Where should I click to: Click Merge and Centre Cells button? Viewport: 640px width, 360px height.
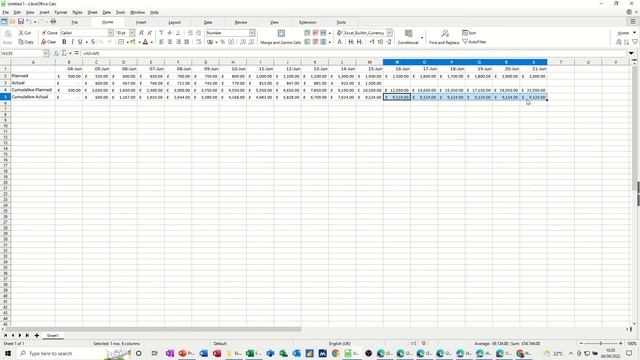281,37
